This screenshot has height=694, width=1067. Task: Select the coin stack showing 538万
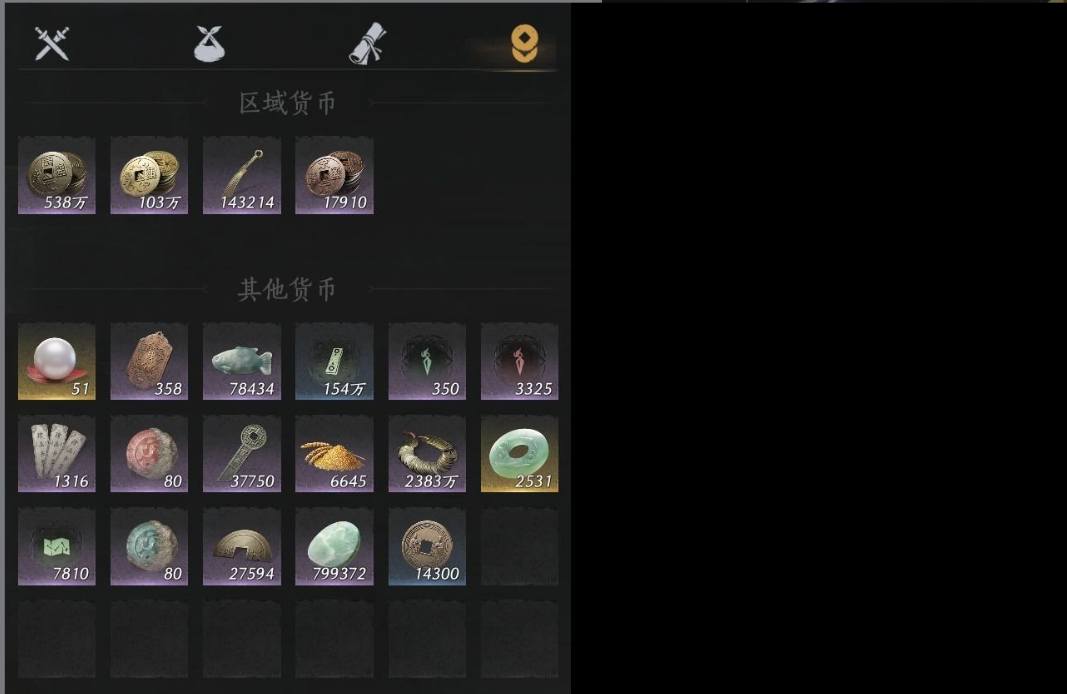point(56,176)
